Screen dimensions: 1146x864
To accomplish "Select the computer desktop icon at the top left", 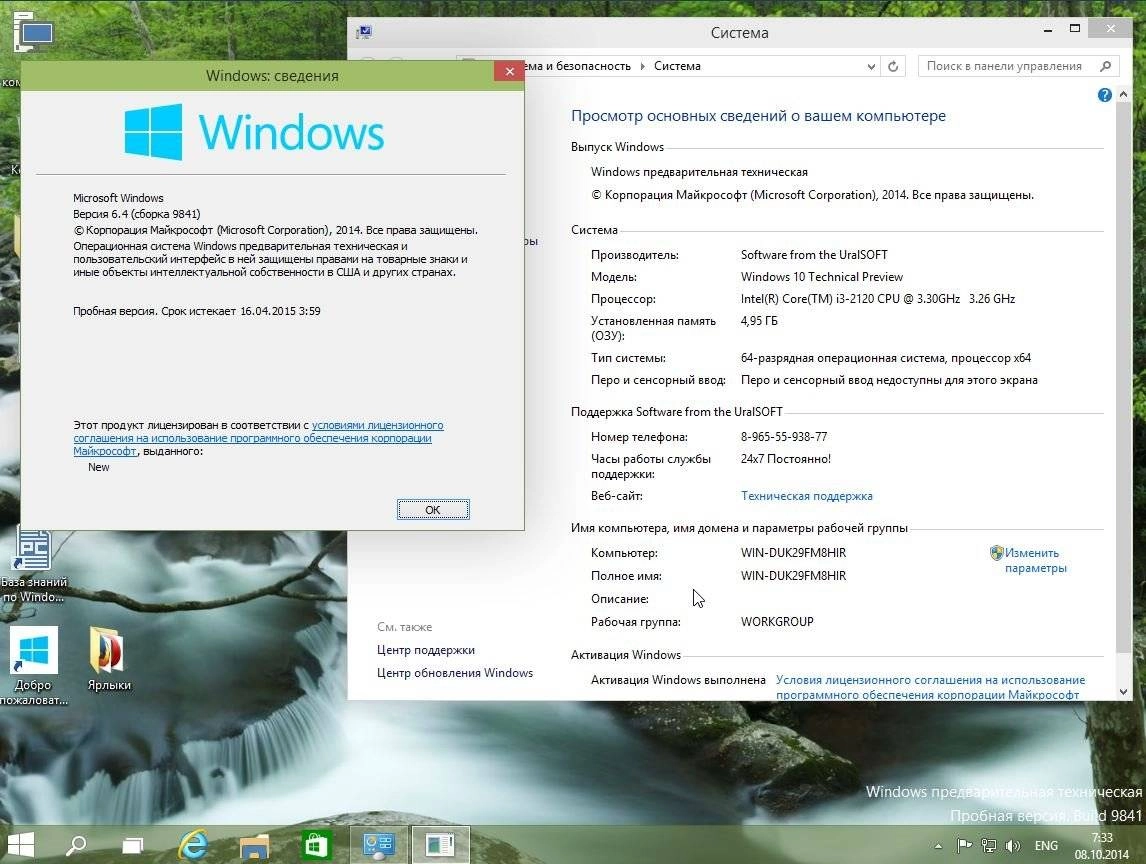I will tap(32, 33).
